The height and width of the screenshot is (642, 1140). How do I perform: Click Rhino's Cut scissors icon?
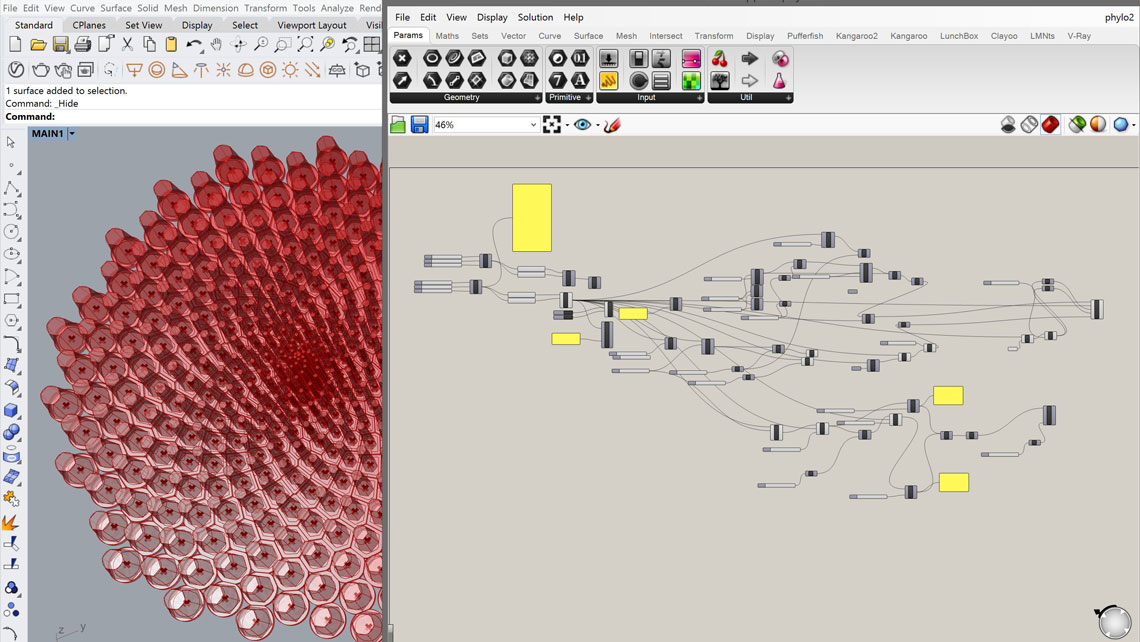(127, 44)
